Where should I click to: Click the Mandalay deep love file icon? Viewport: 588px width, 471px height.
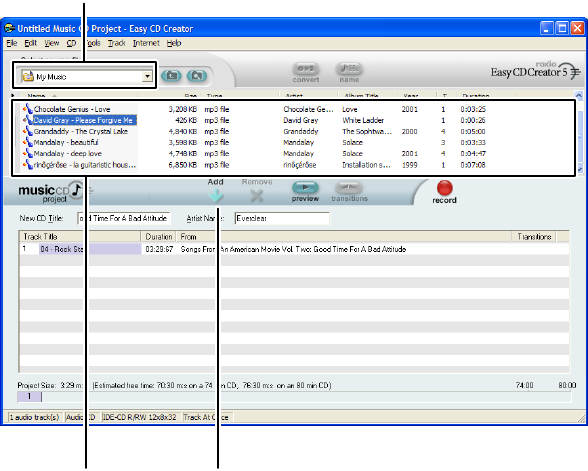tap(27, 153)
